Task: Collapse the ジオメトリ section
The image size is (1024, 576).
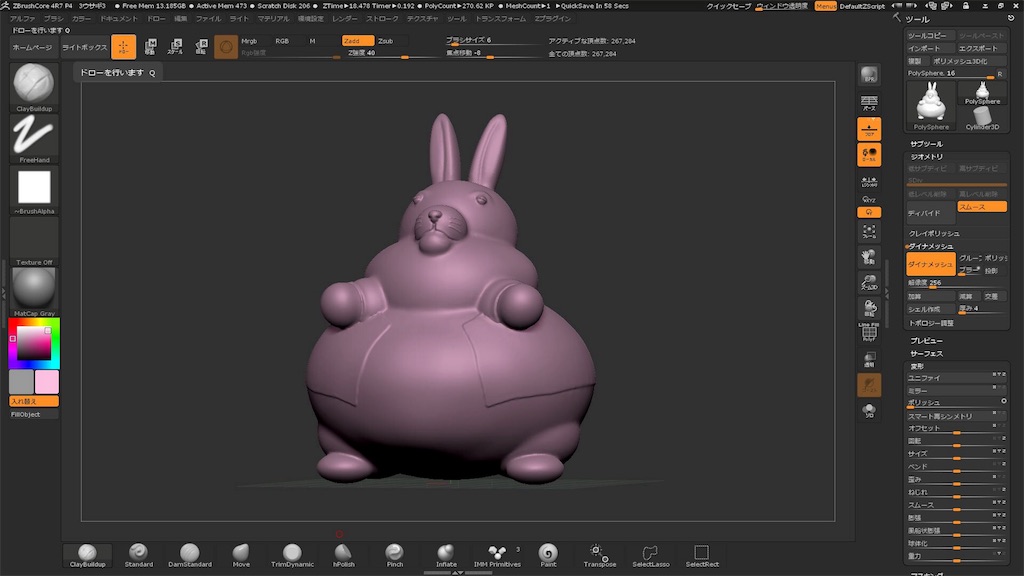Action: click(926, 157)
